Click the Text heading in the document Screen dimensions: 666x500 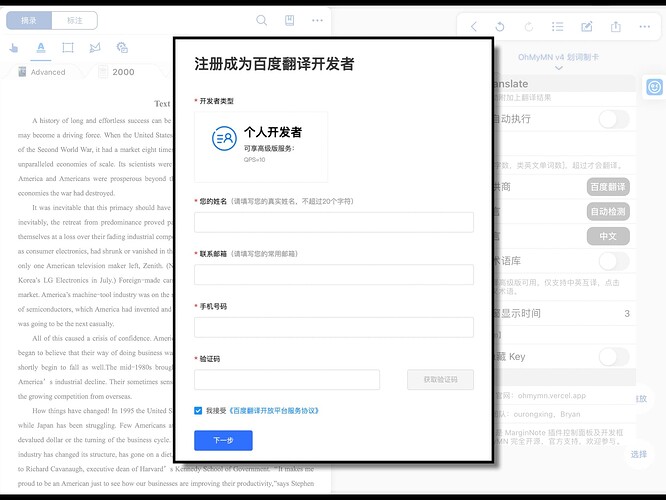[x=162, y=104]
